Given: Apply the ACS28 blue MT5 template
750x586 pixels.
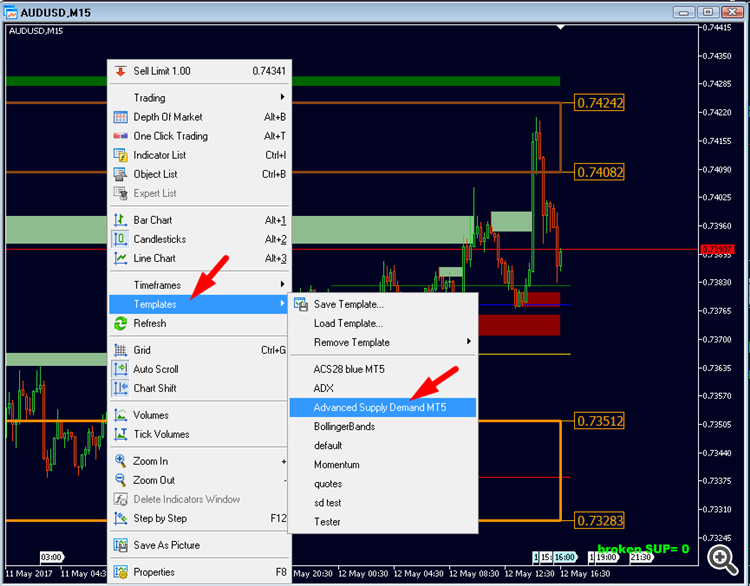Looking at the screenshot, I should (x=383, y=369).
